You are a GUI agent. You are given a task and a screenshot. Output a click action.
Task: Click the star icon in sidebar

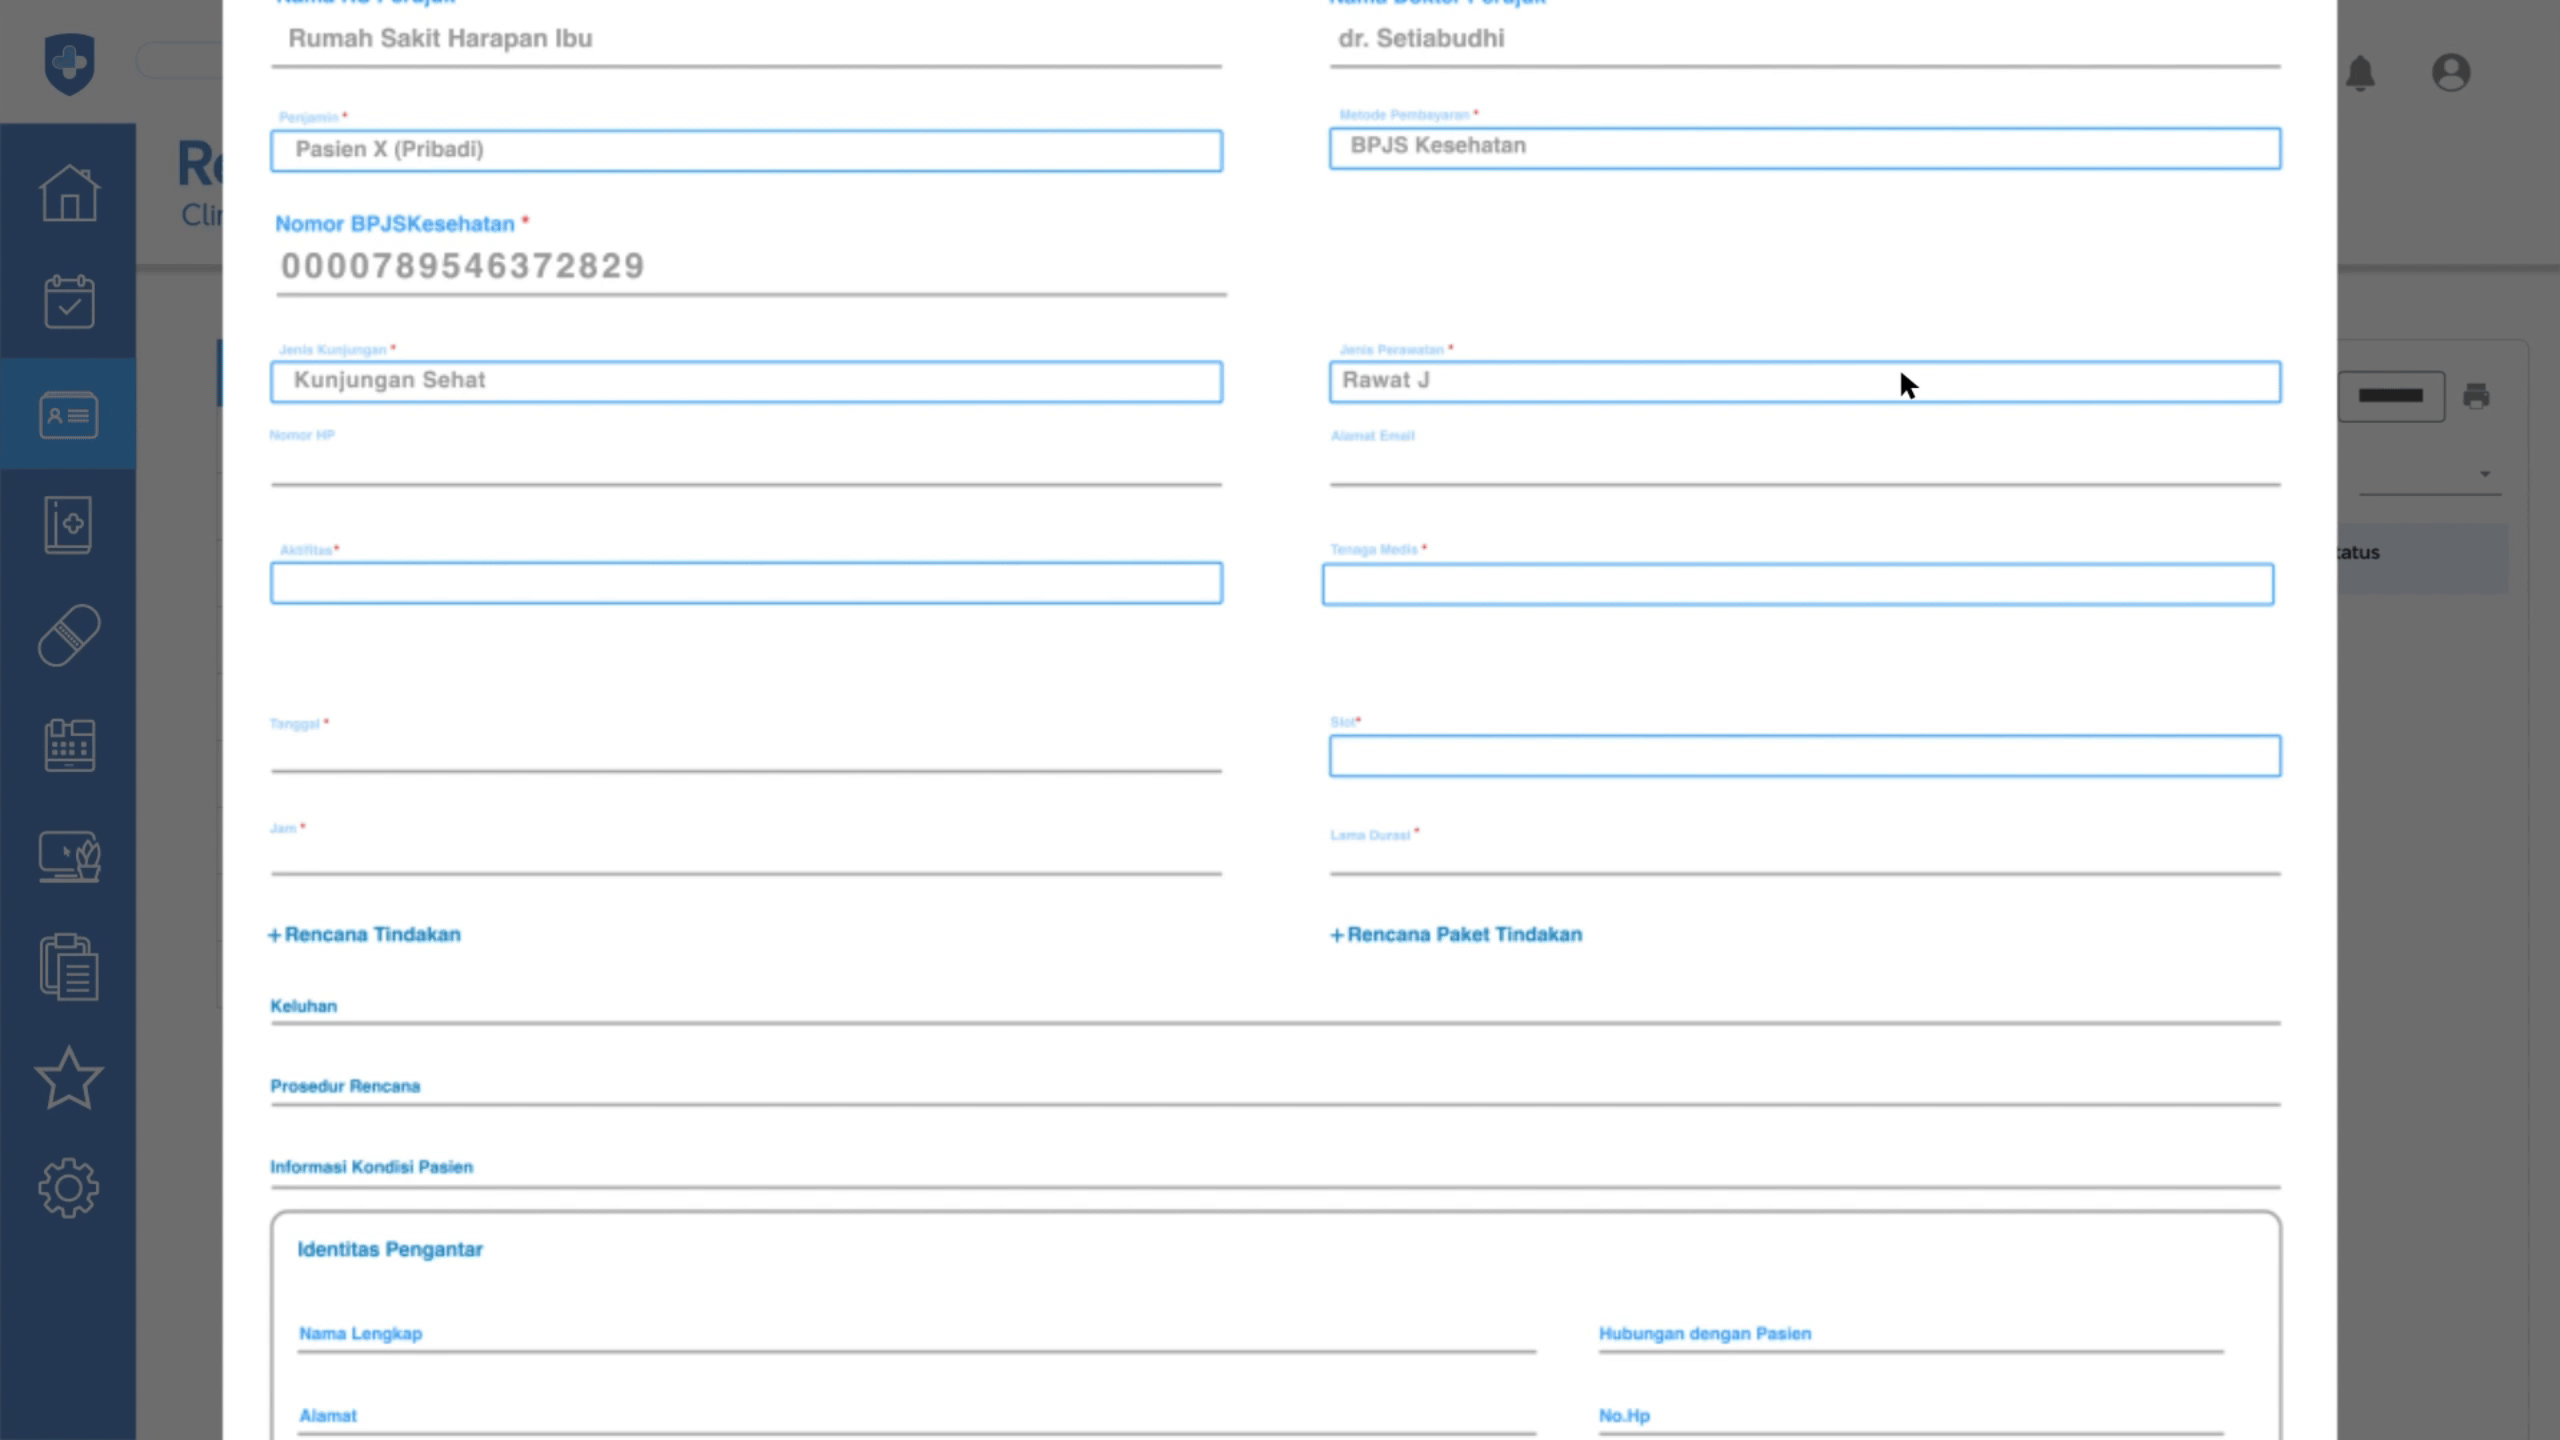click(x=69, y=1078)
